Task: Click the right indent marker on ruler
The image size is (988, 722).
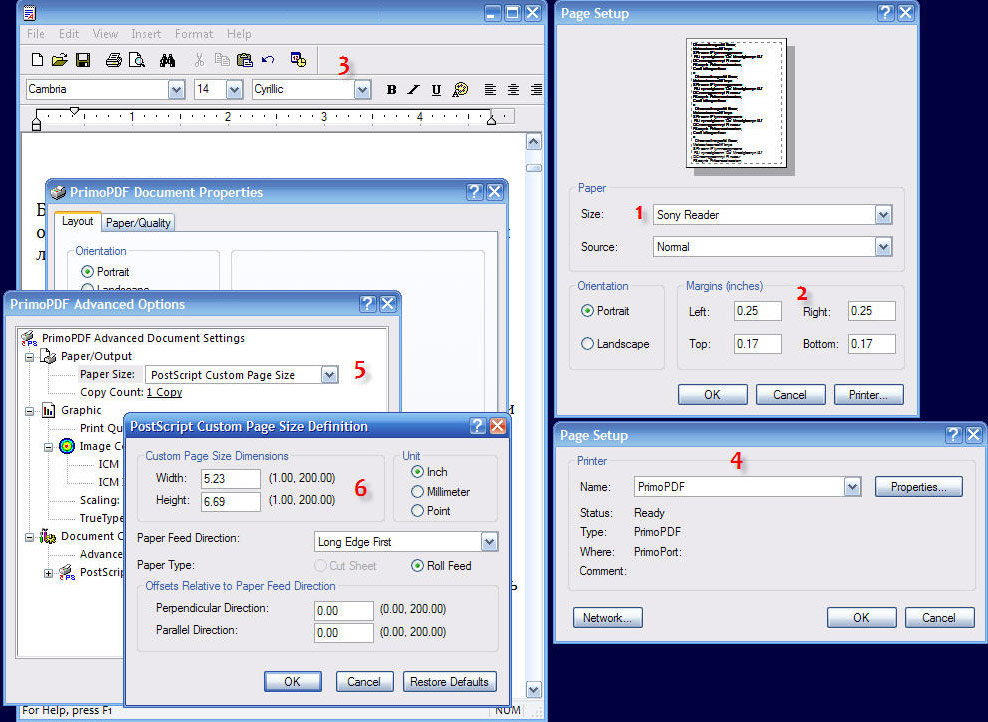Action: (491, 118)
